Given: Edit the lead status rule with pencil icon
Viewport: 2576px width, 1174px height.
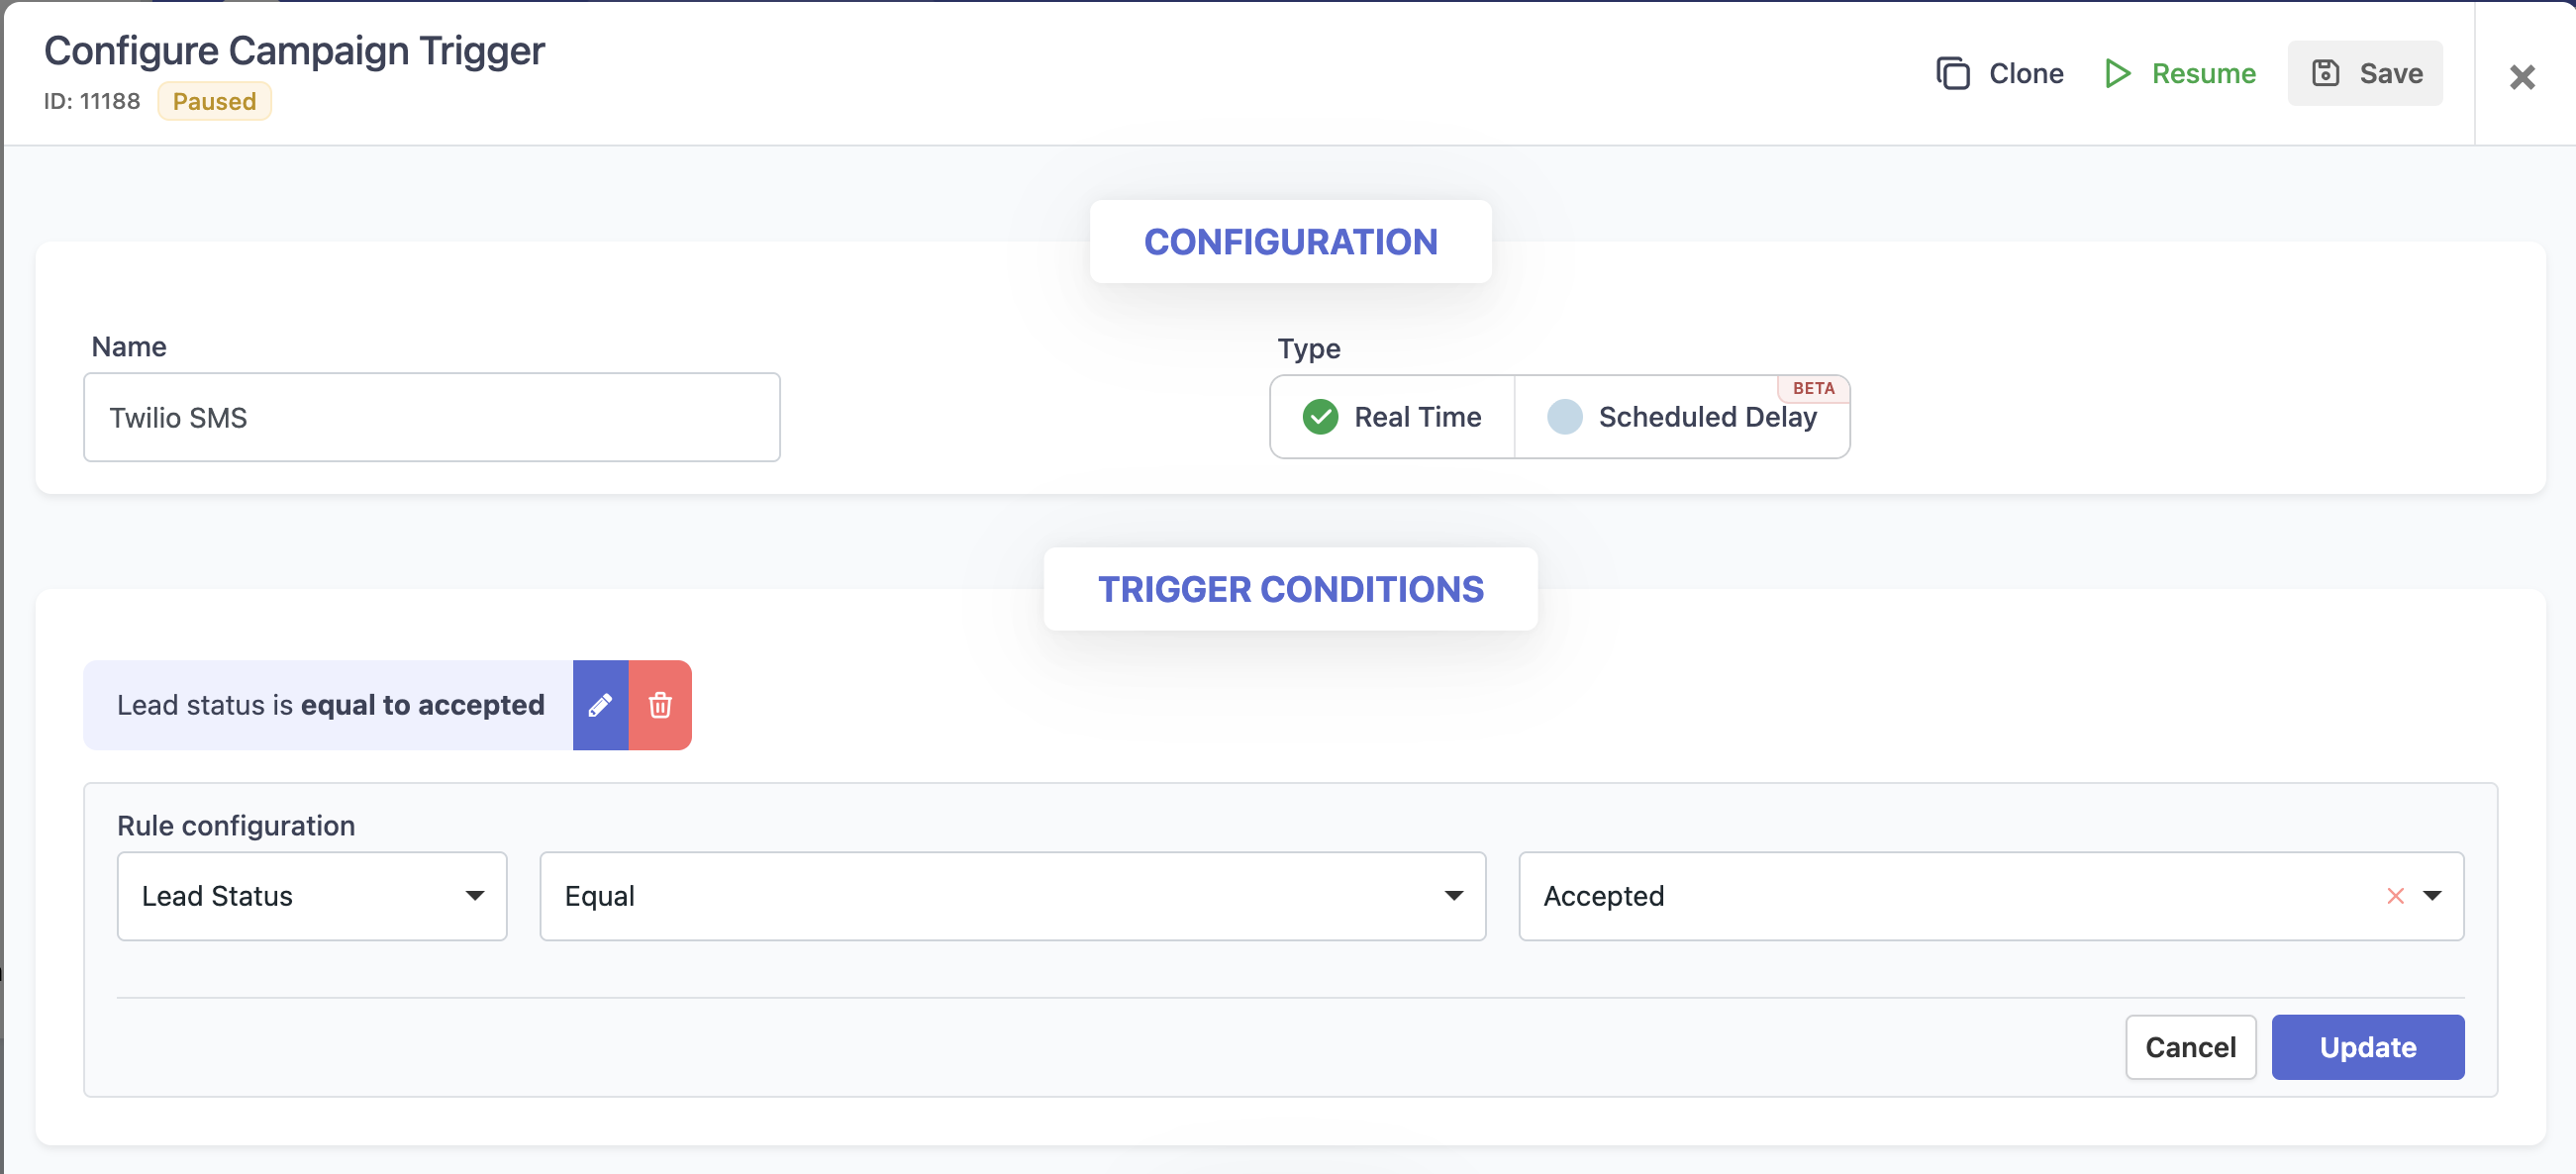Looking at the screenshot, I should (600, 705).
